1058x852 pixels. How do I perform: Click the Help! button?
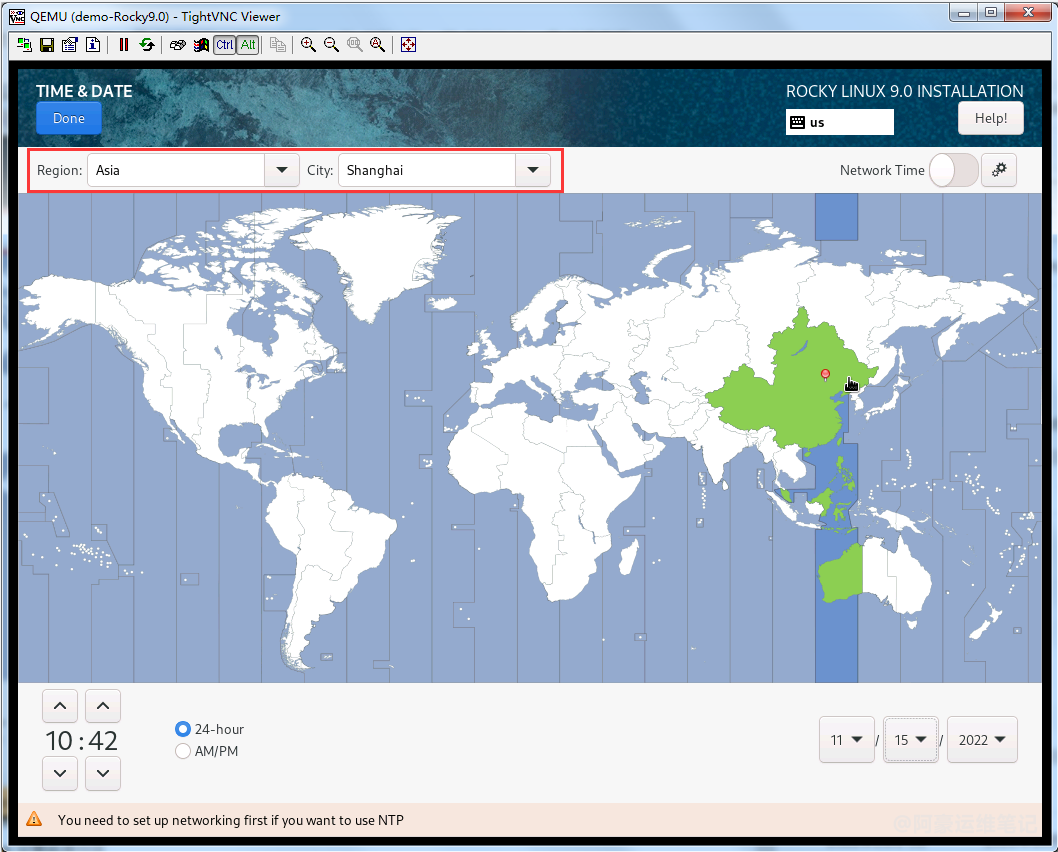click(990, 118)
